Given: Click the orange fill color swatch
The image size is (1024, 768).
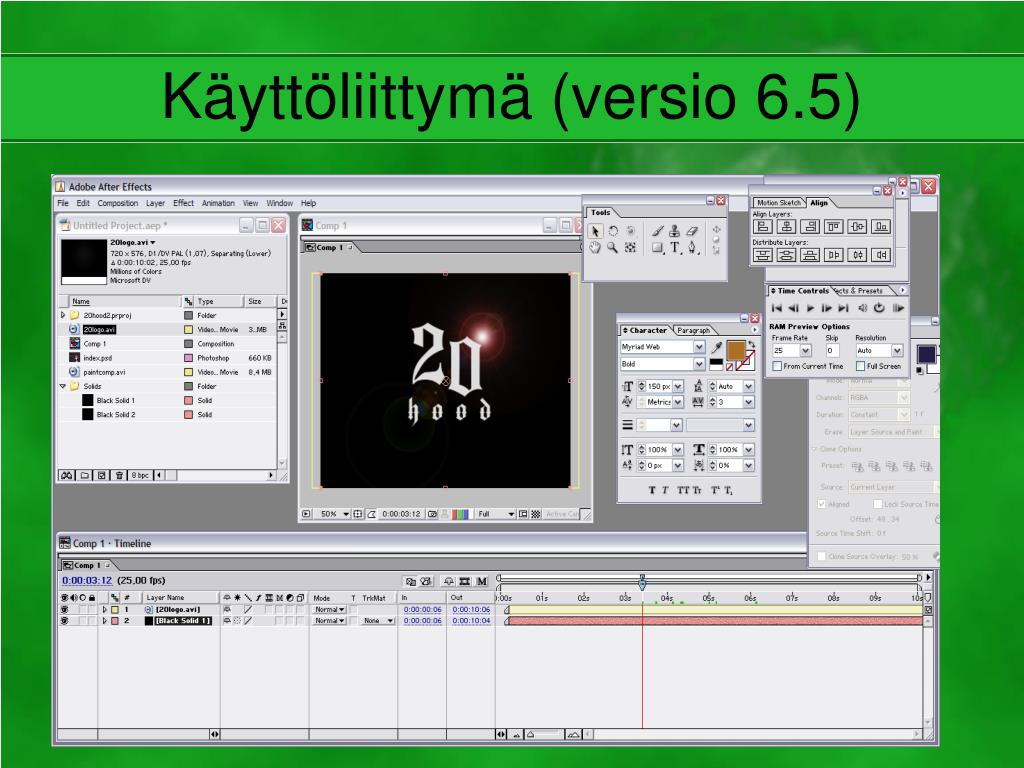Looking at the screenshot, I should coord(735,350).
